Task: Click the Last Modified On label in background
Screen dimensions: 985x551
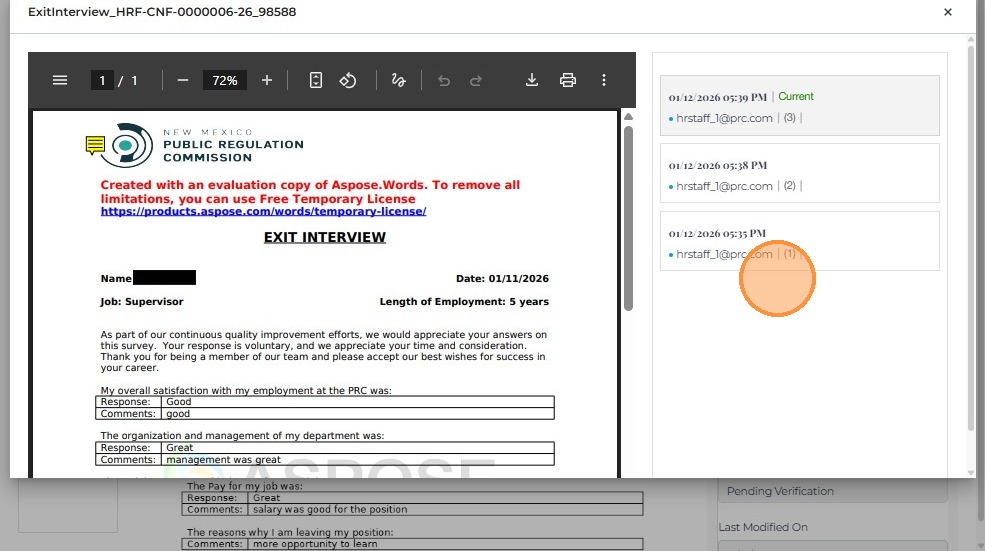Action: [x=763, y=527]
